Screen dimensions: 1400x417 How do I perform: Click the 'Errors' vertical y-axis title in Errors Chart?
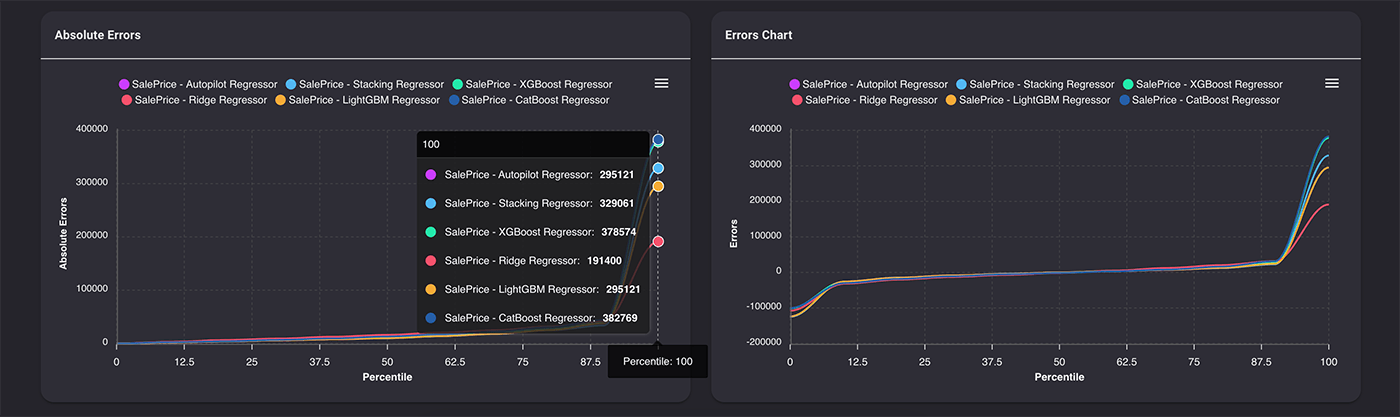click(733, 236)
